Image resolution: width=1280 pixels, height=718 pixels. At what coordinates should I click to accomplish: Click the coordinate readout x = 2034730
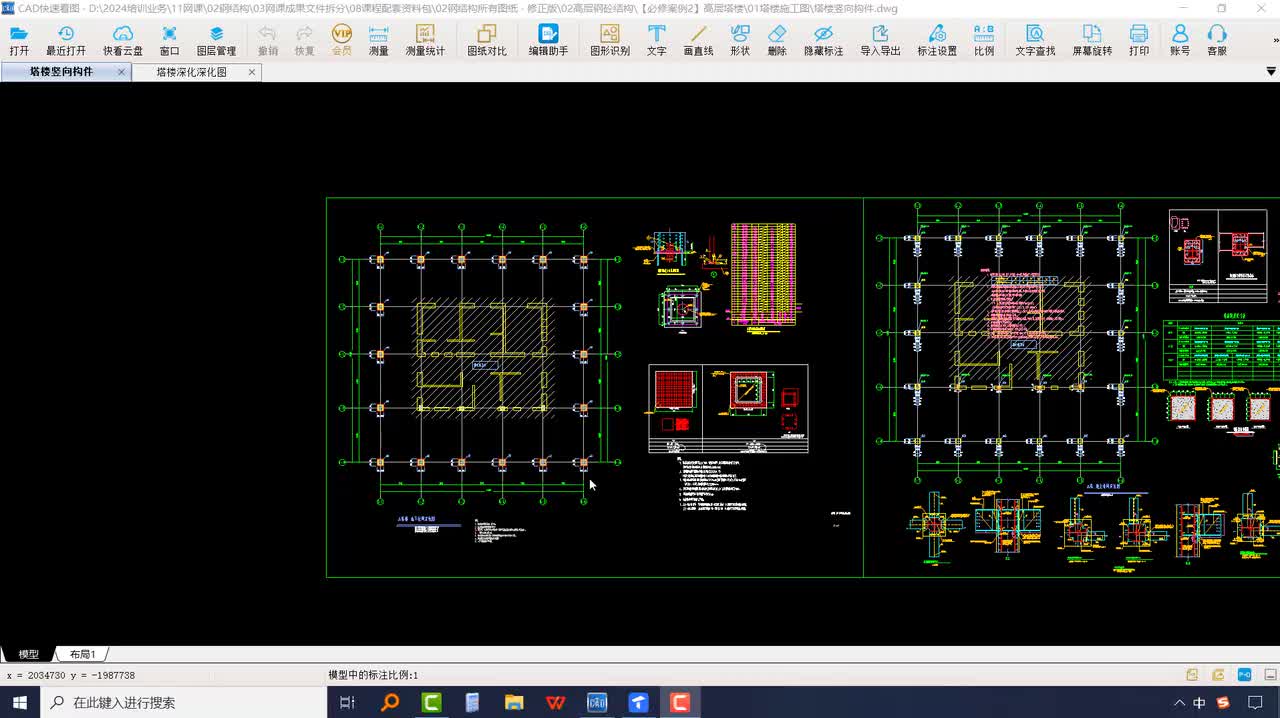click(x=71, y=676)
